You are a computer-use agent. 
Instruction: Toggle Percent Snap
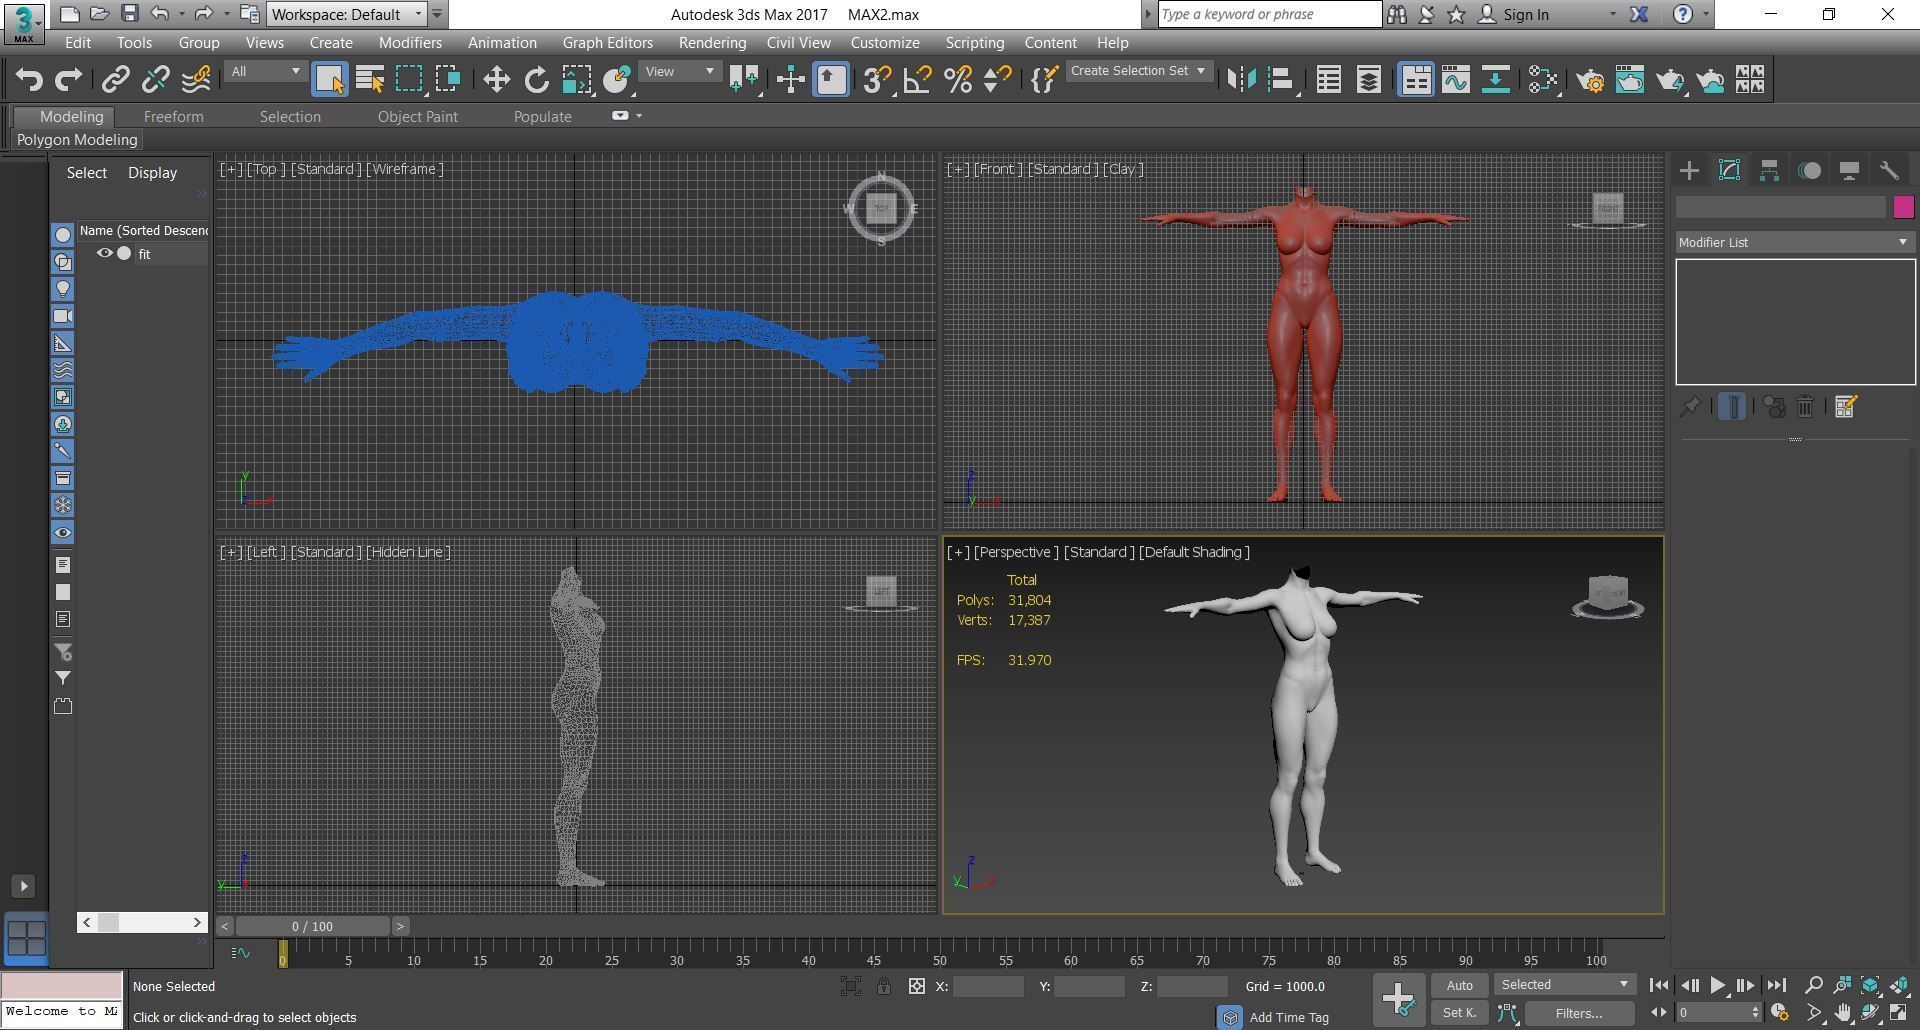(957, 79)
